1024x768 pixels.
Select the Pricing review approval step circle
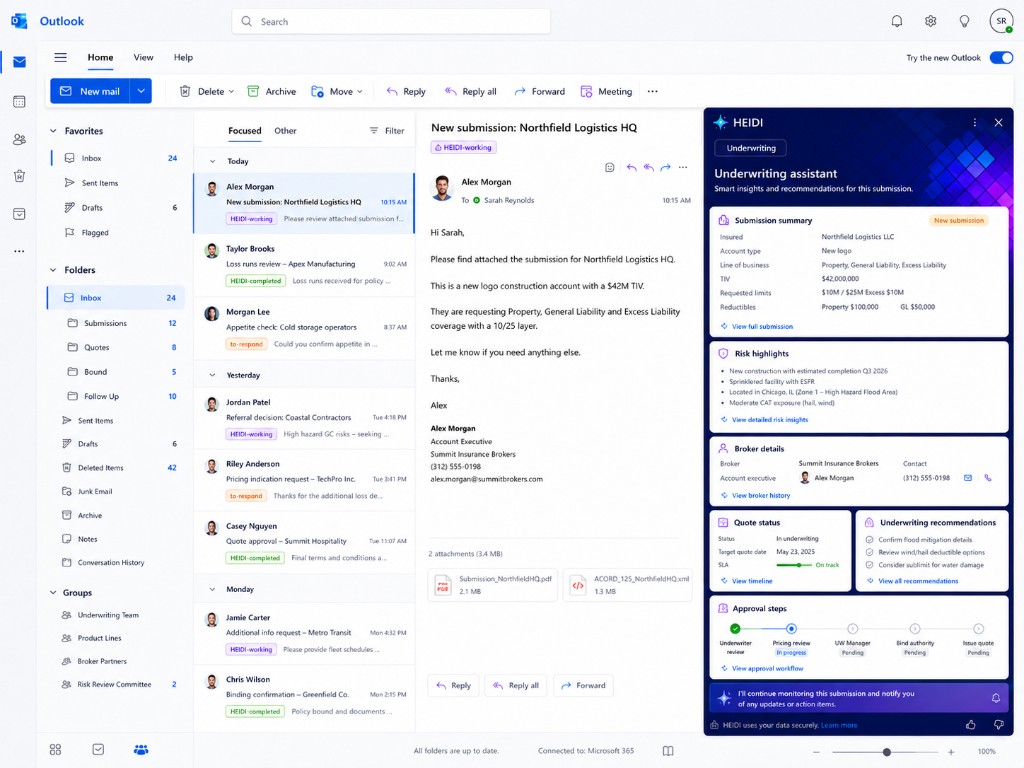point(791,628)
